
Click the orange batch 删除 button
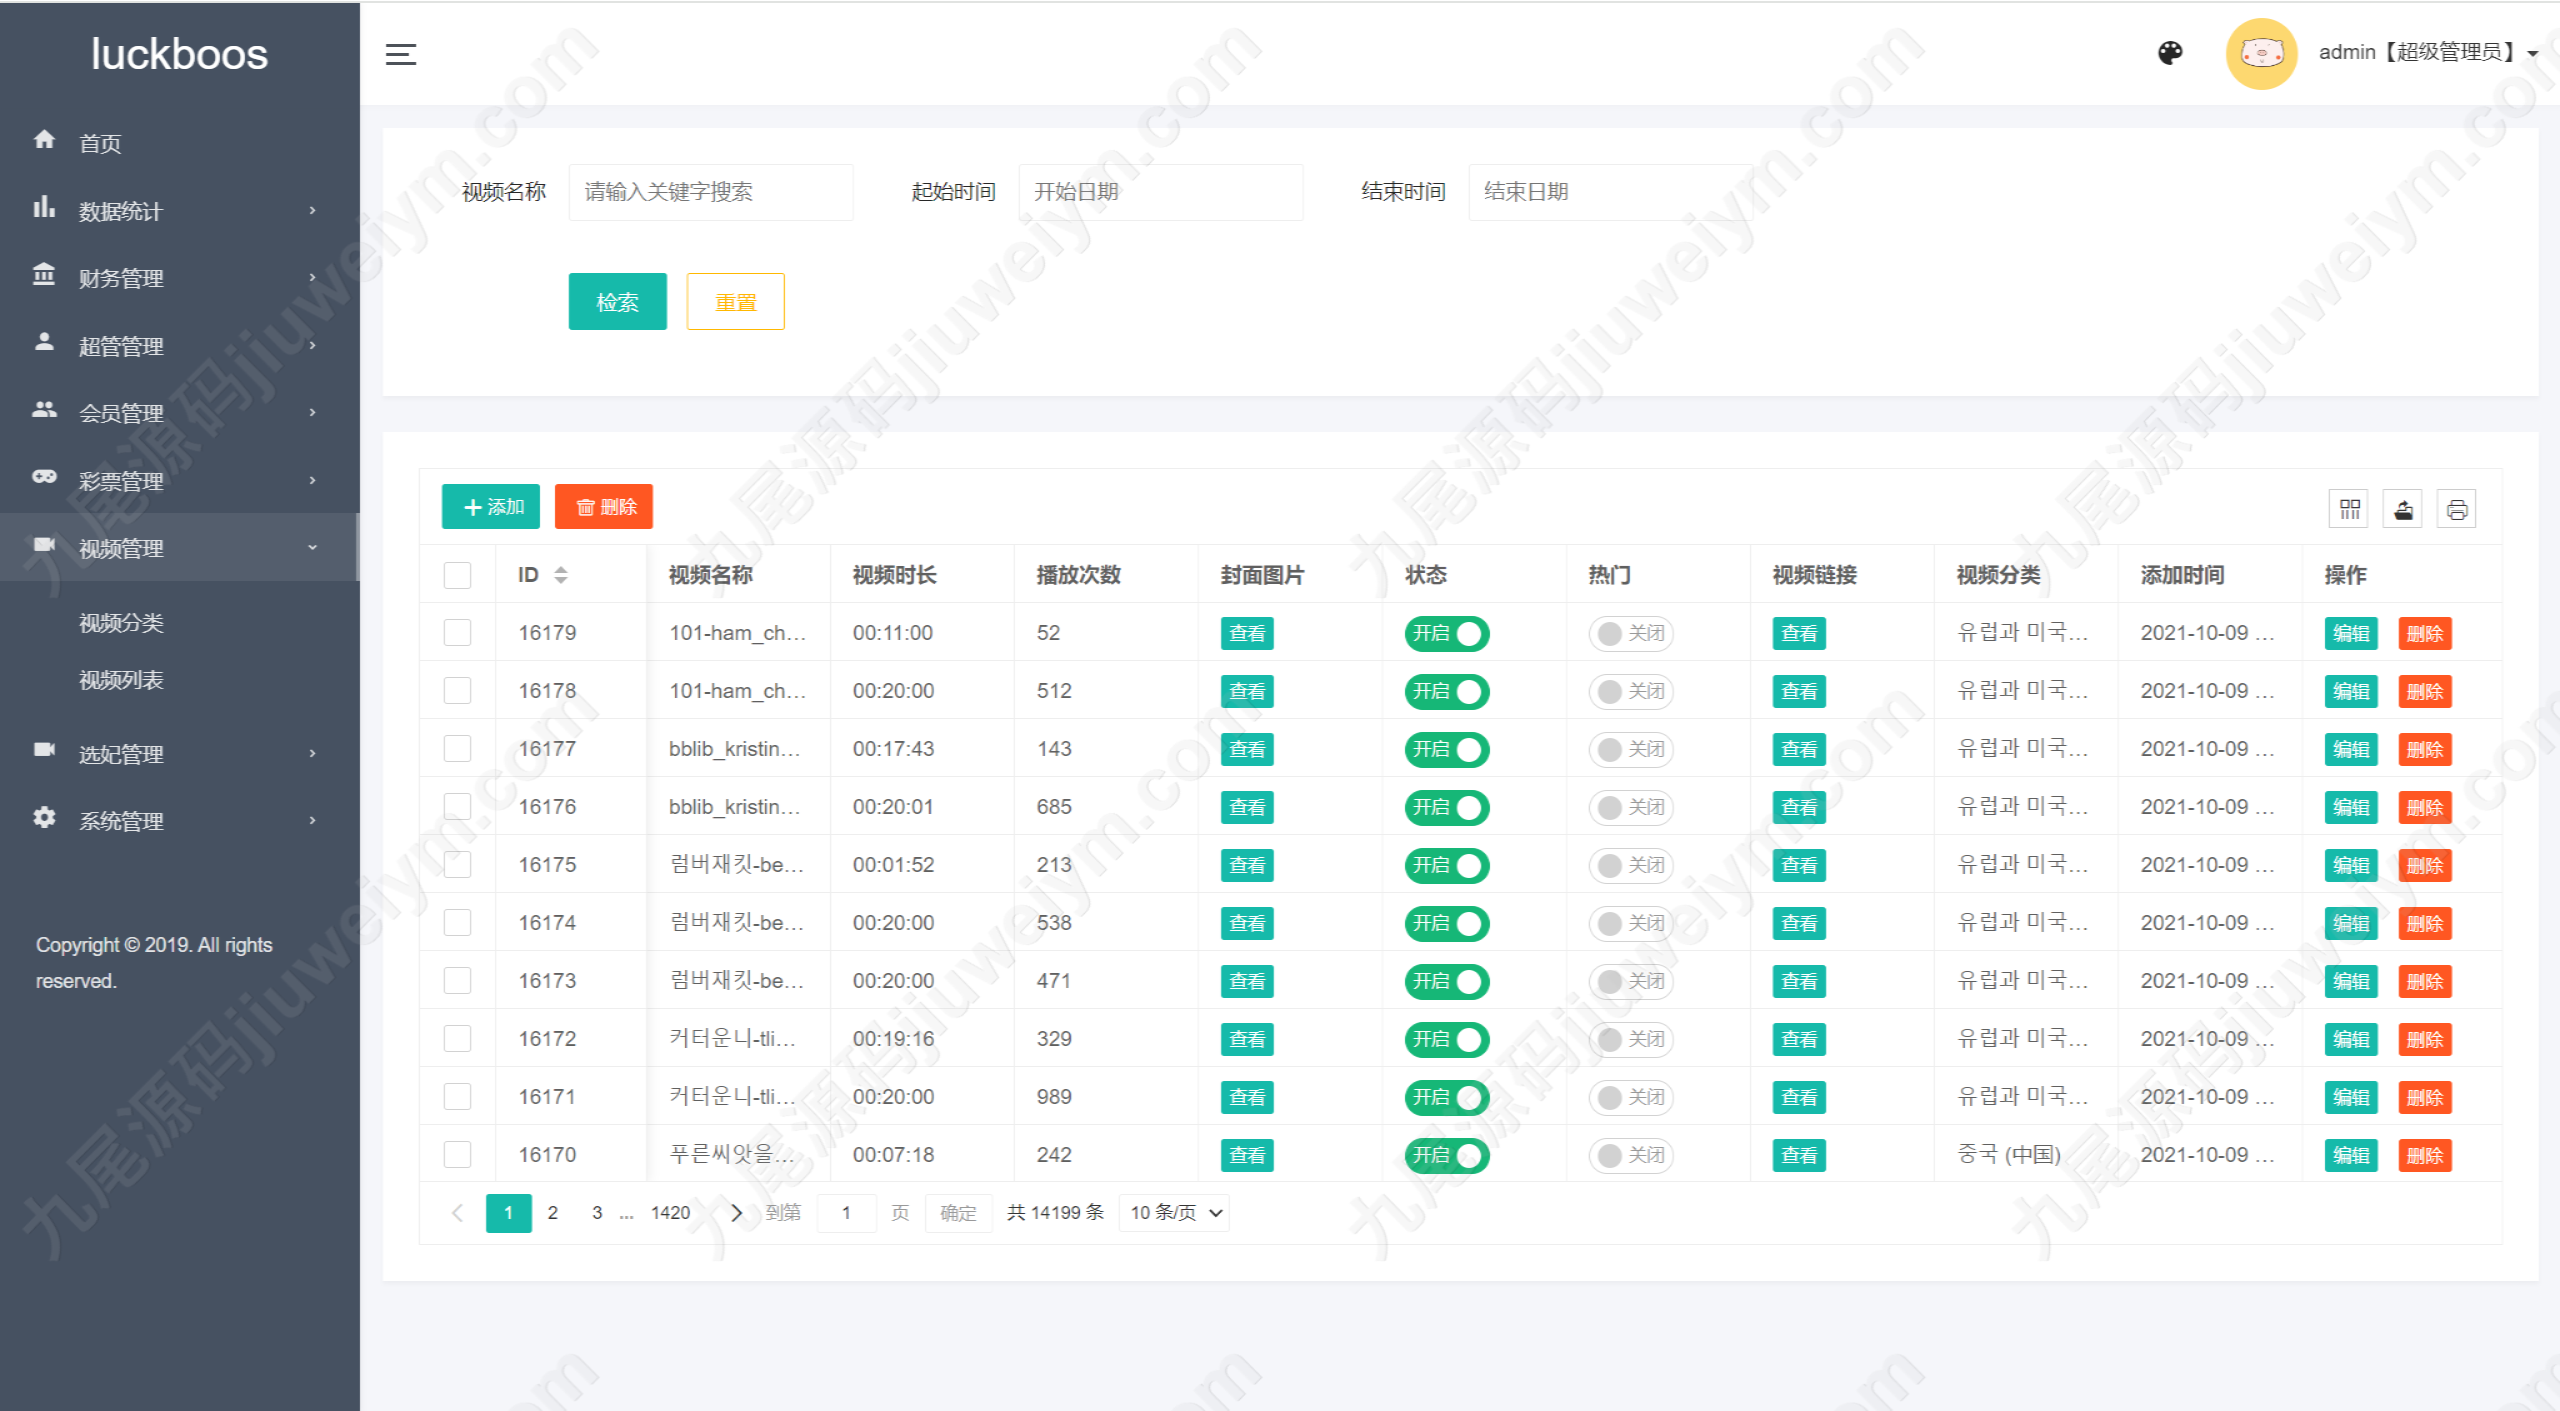pos(604,507)
